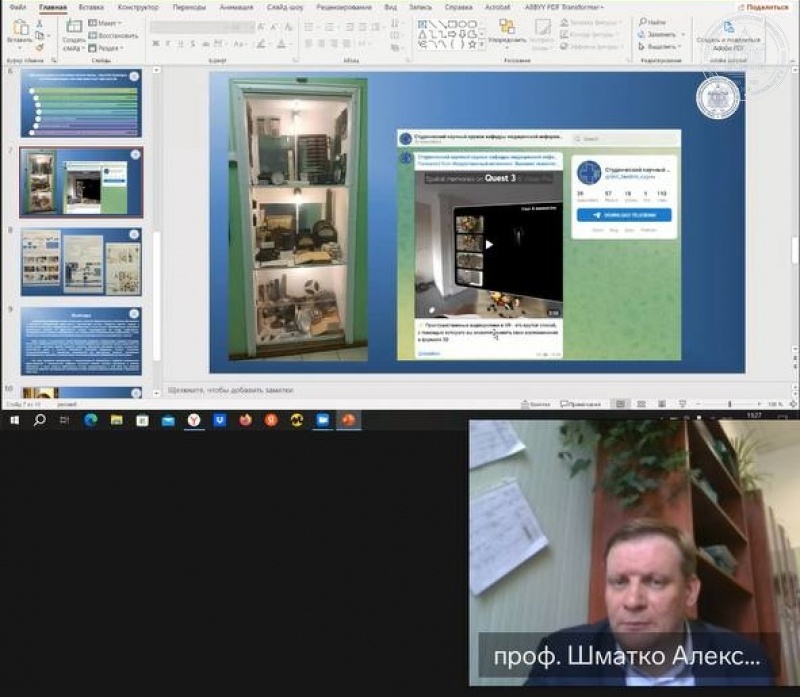Open Yandex Browser from the taskbar
This screenshot has height=697, width=800.
(194, 420)
